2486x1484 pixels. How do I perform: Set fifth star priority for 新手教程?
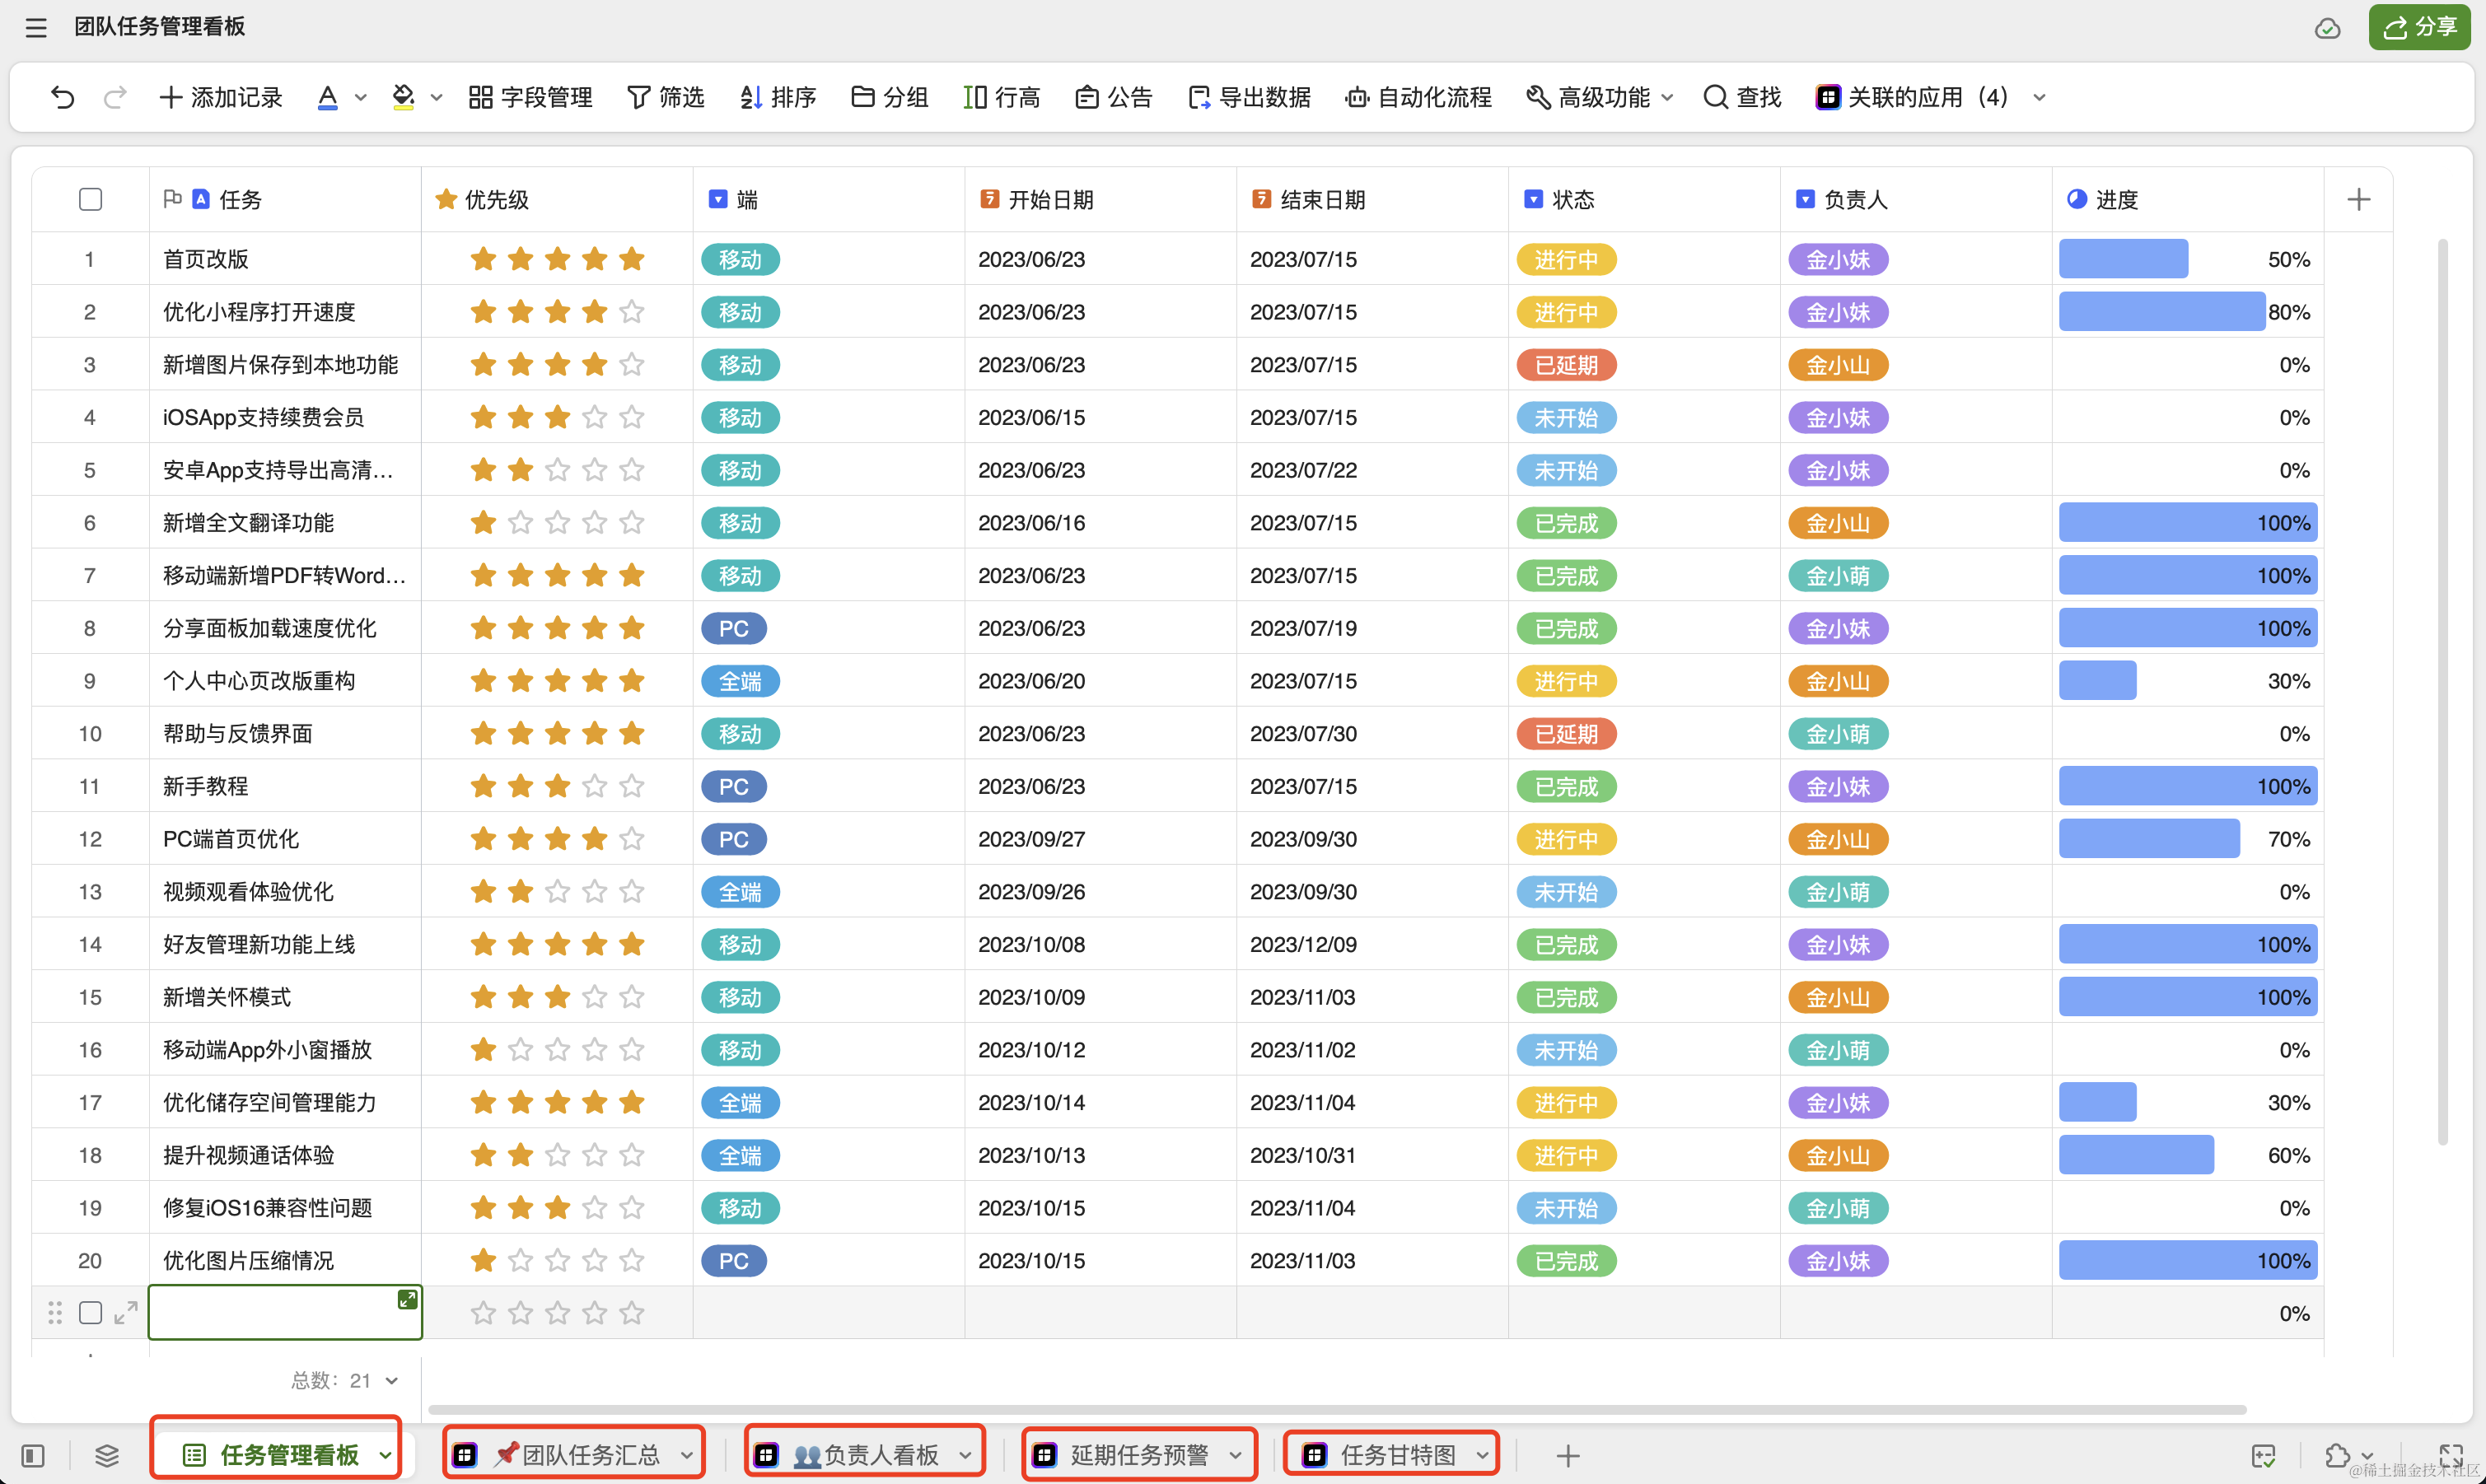(x=631, y=786)
